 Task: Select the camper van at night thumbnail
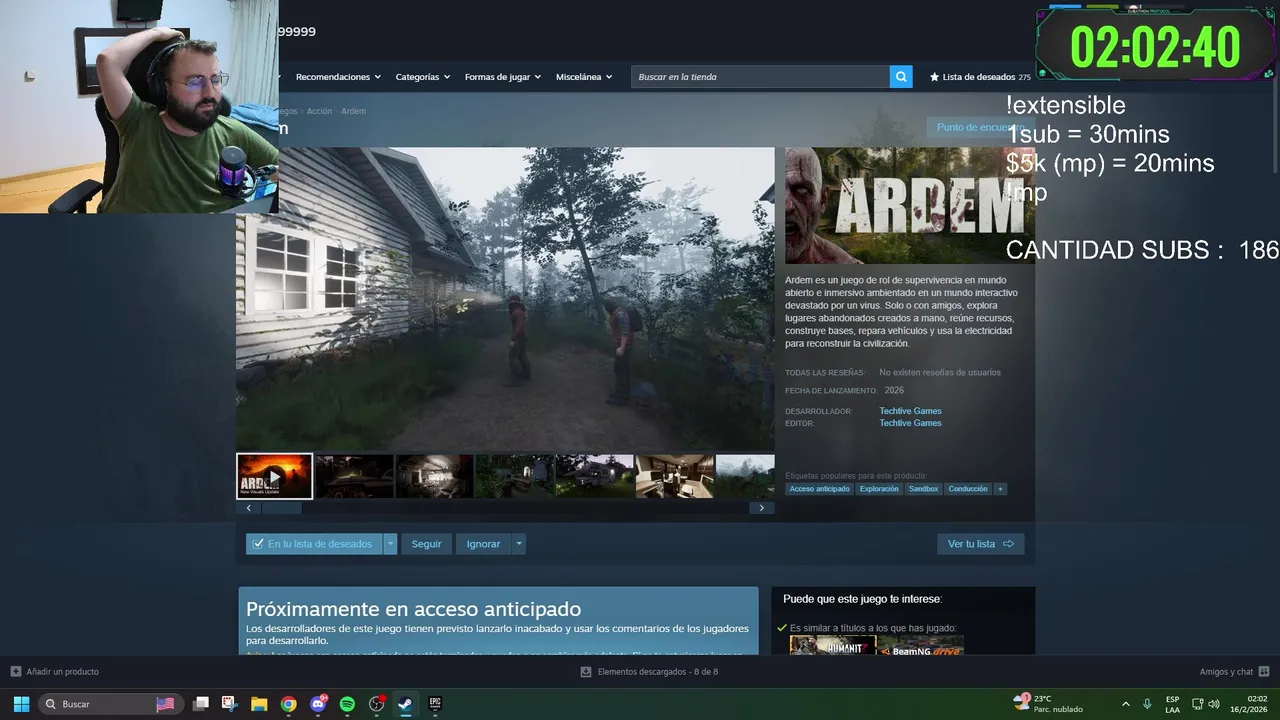tap(594, 476)
